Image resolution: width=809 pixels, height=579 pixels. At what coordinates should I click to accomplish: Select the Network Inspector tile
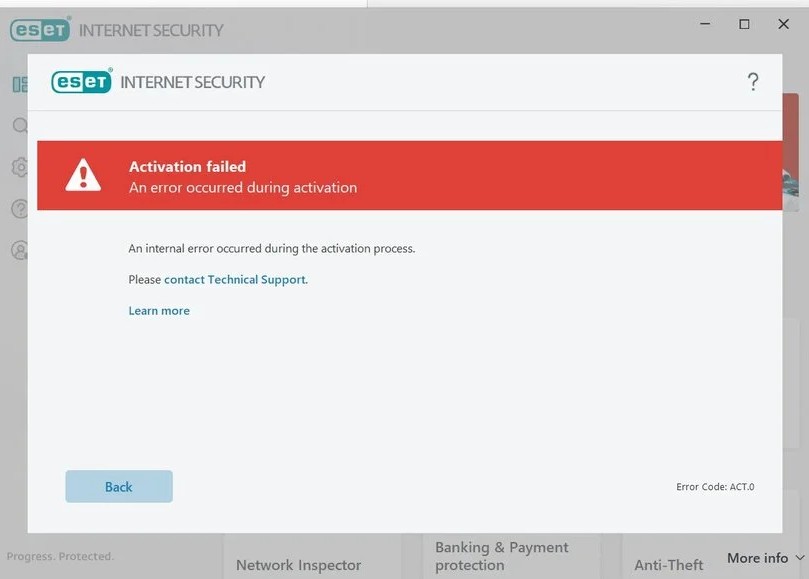pyautogui.click(x=313, y=556)
